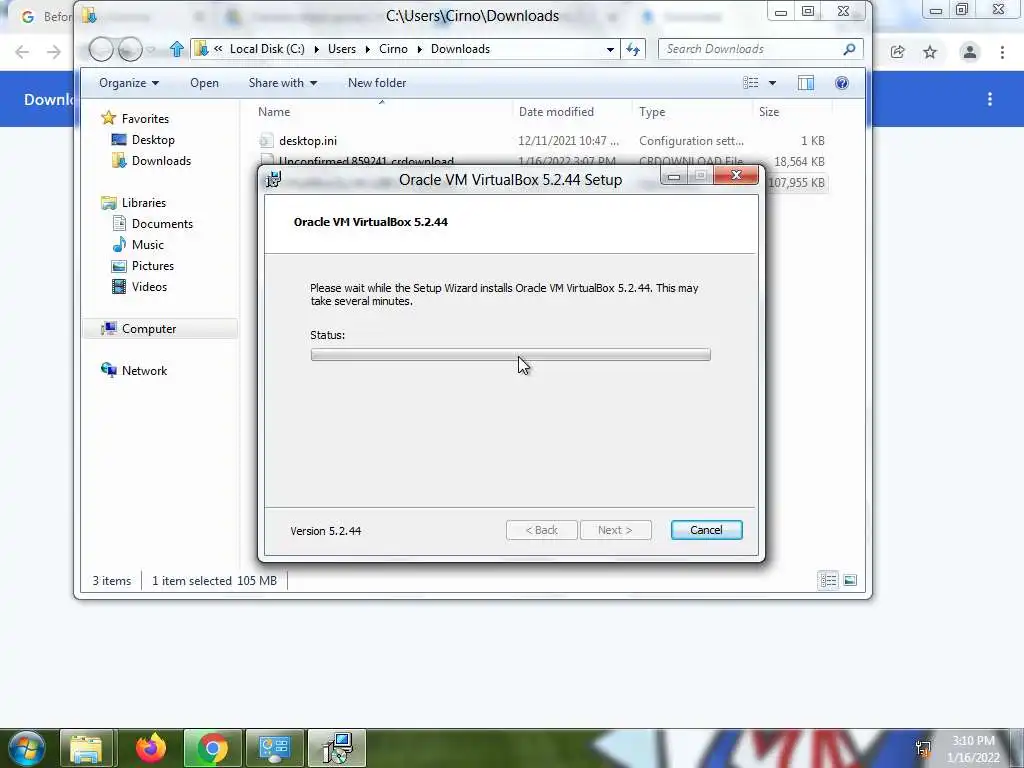Image resolution: width=1024 pixels, height=768 pixels.
Task: Open Downloads in the navigation pane
Action: click(152, 161)
